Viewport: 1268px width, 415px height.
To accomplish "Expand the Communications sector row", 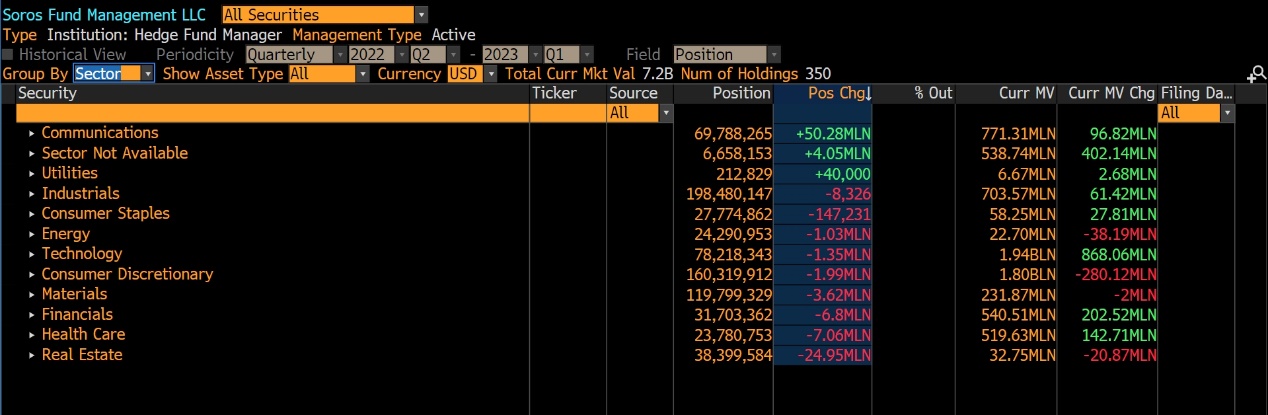I will pyautogui.click(x=32, y=133).
